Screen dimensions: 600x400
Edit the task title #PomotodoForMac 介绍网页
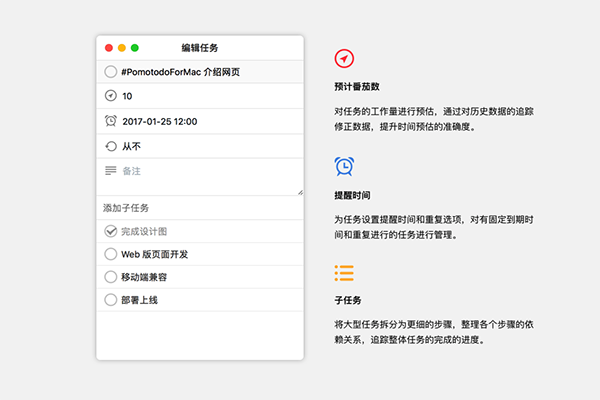click(181, 72)
